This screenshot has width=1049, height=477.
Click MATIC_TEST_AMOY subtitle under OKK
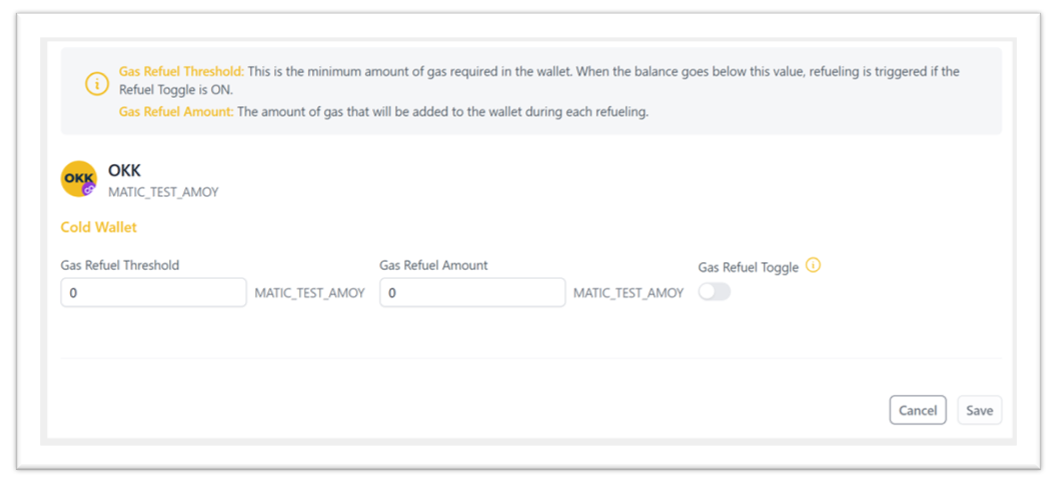click(x=163, y=192)
